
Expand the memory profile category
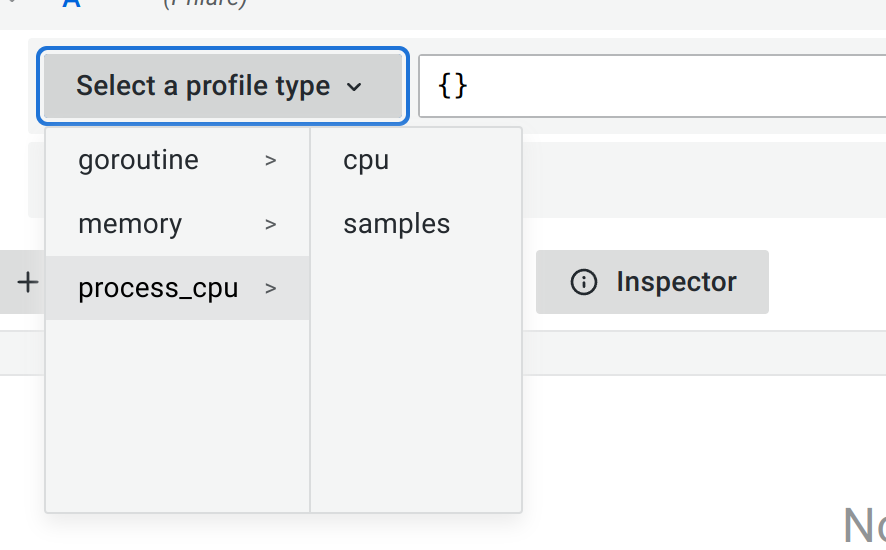click(x=130, y=224)
